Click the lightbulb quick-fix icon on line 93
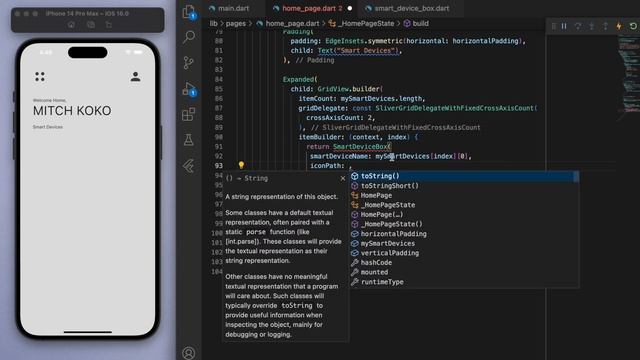640x360 pixels. coord(241,165)
